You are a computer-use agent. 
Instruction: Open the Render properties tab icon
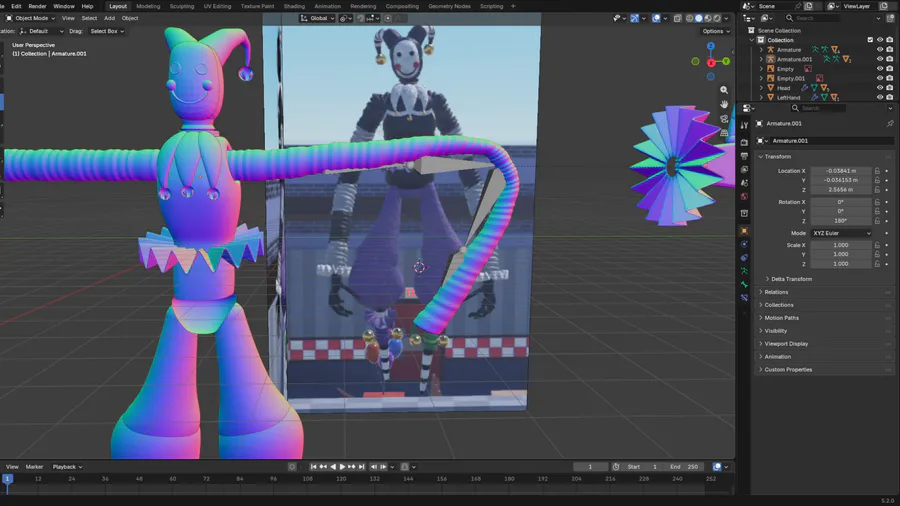[x=744, y=142]
